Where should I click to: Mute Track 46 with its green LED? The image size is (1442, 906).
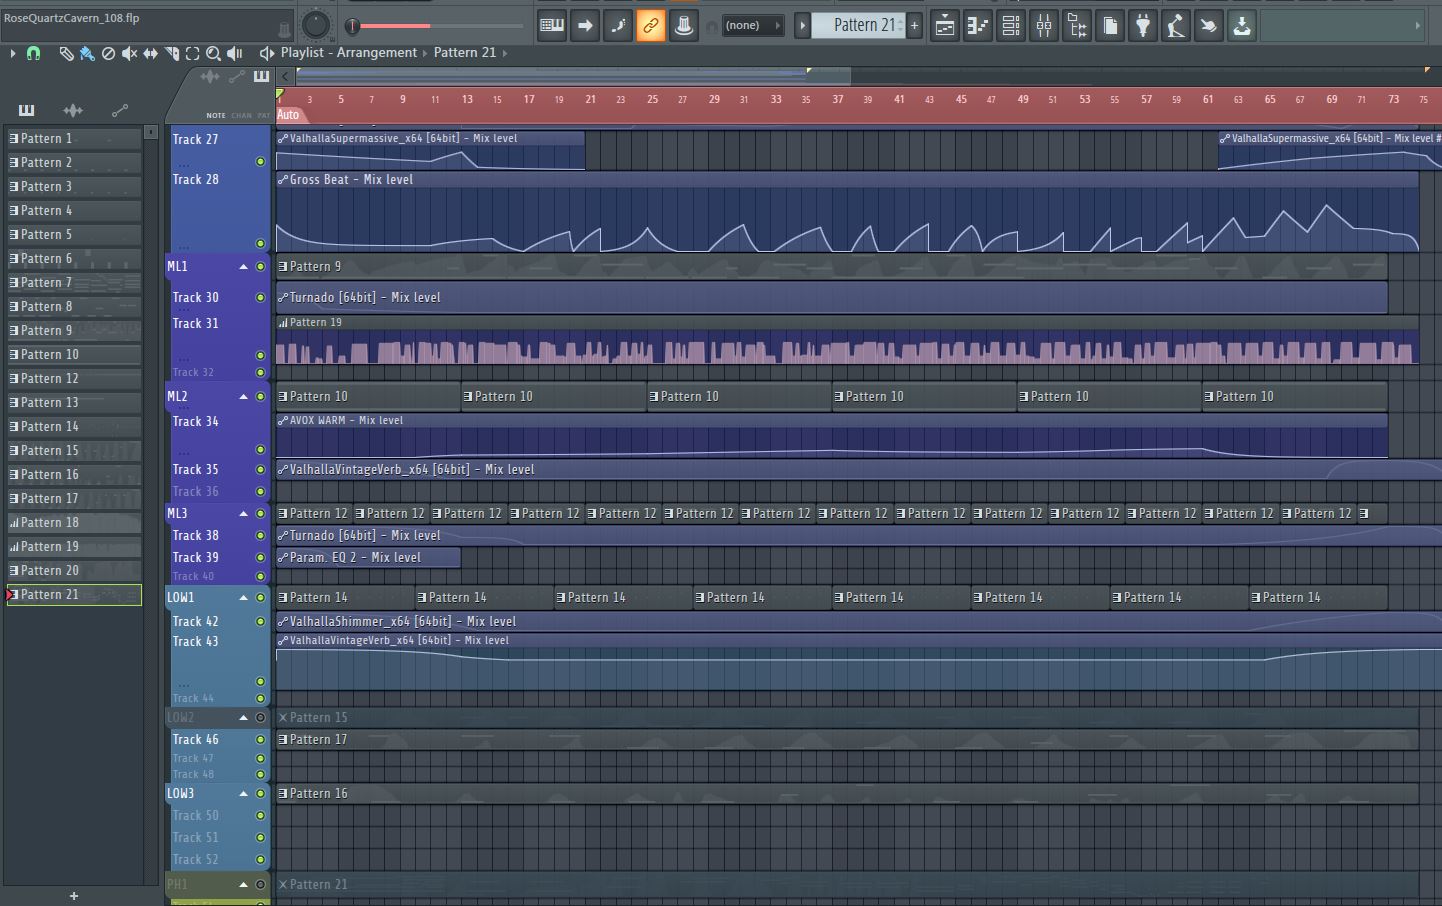(x=260, y=740)
